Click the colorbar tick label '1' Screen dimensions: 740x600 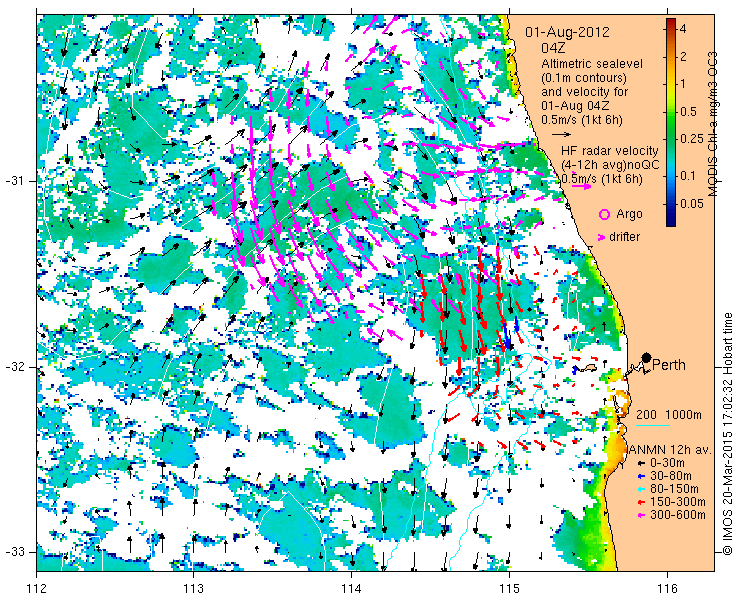point(682,84)
